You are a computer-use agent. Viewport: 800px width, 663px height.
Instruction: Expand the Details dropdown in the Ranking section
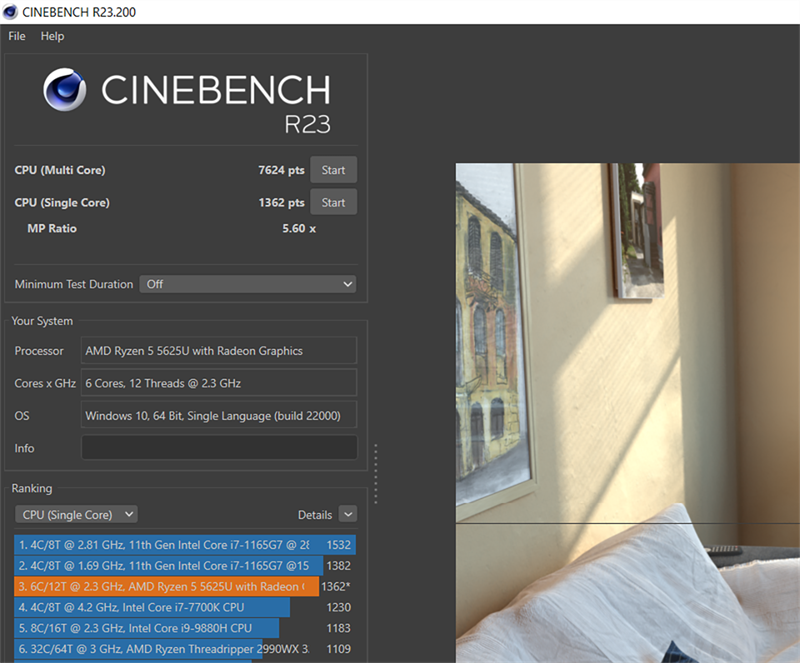coord(347,513)
